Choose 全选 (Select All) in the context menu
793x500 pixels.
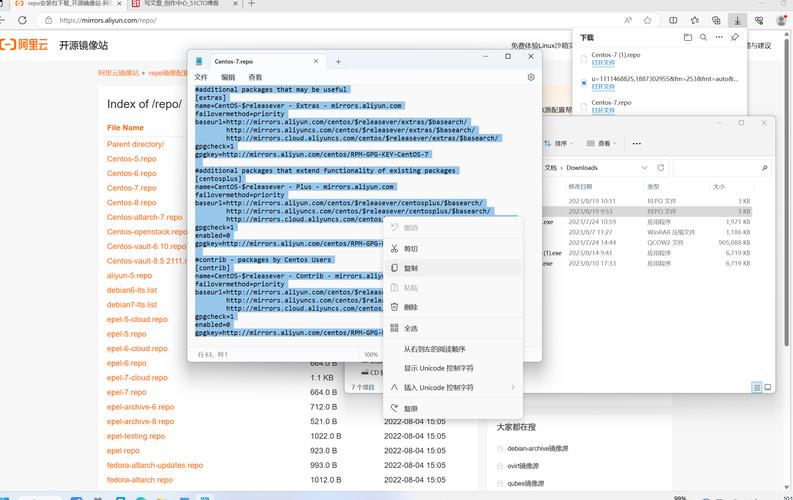453,328
